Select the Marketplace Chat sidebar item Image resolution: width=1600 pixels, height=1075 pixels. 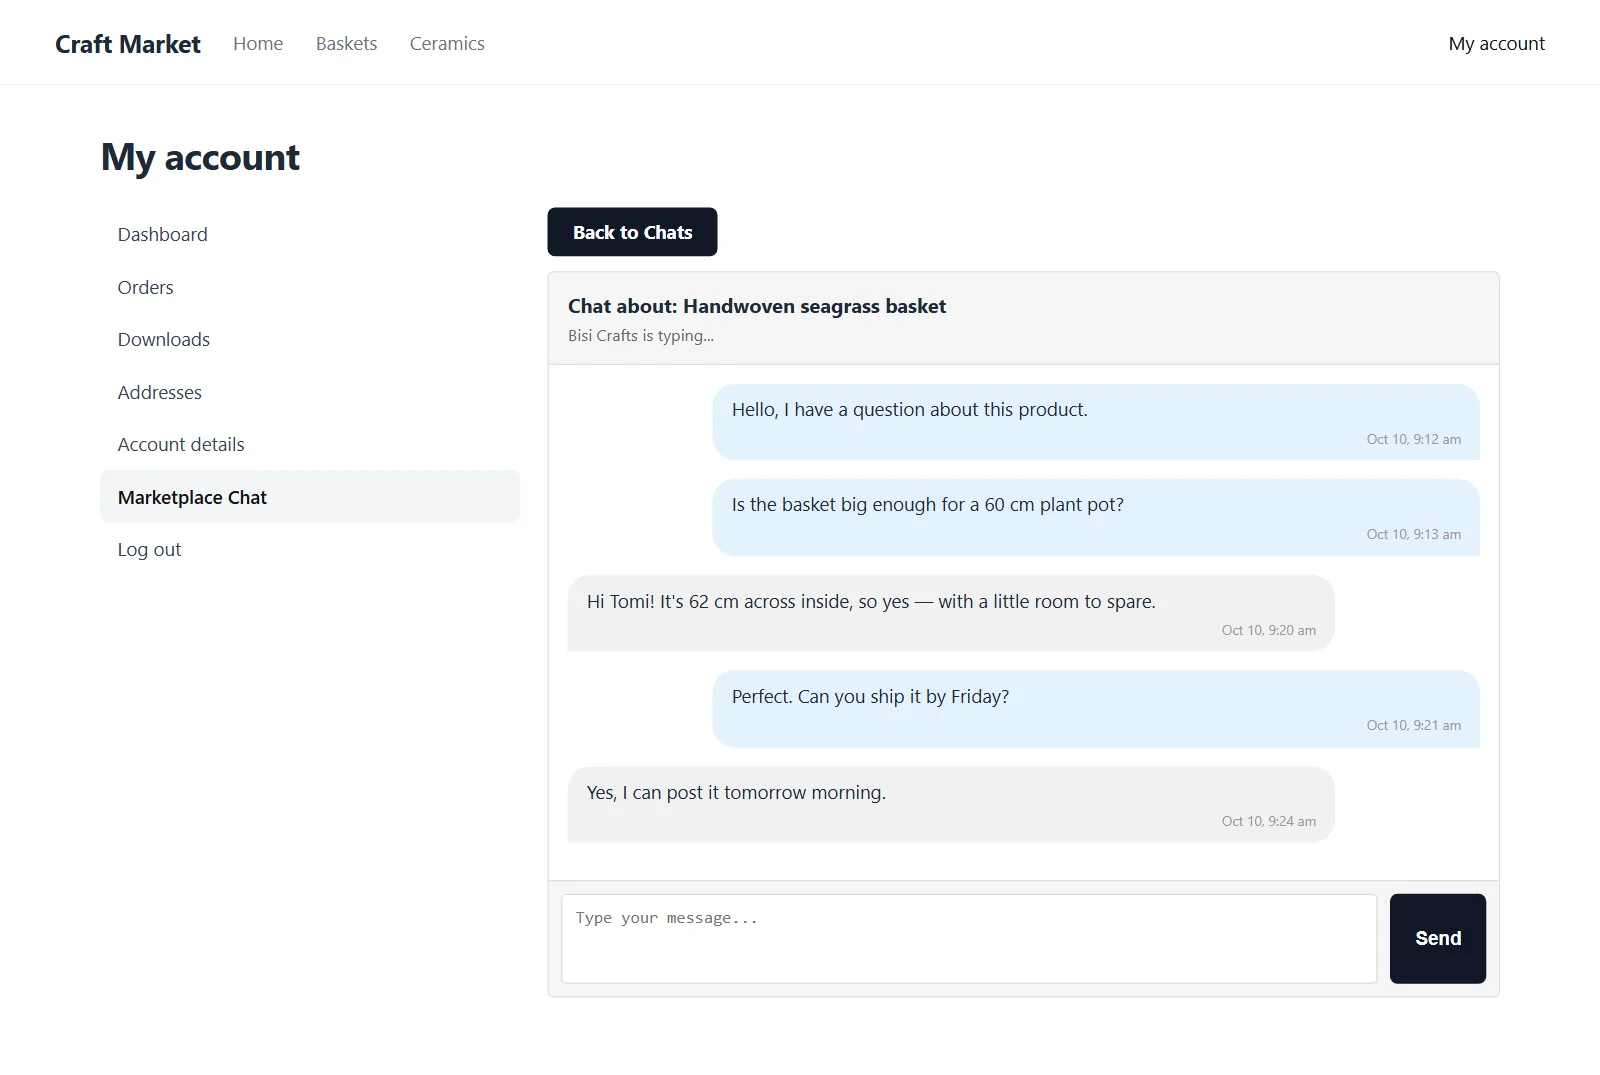309,497
